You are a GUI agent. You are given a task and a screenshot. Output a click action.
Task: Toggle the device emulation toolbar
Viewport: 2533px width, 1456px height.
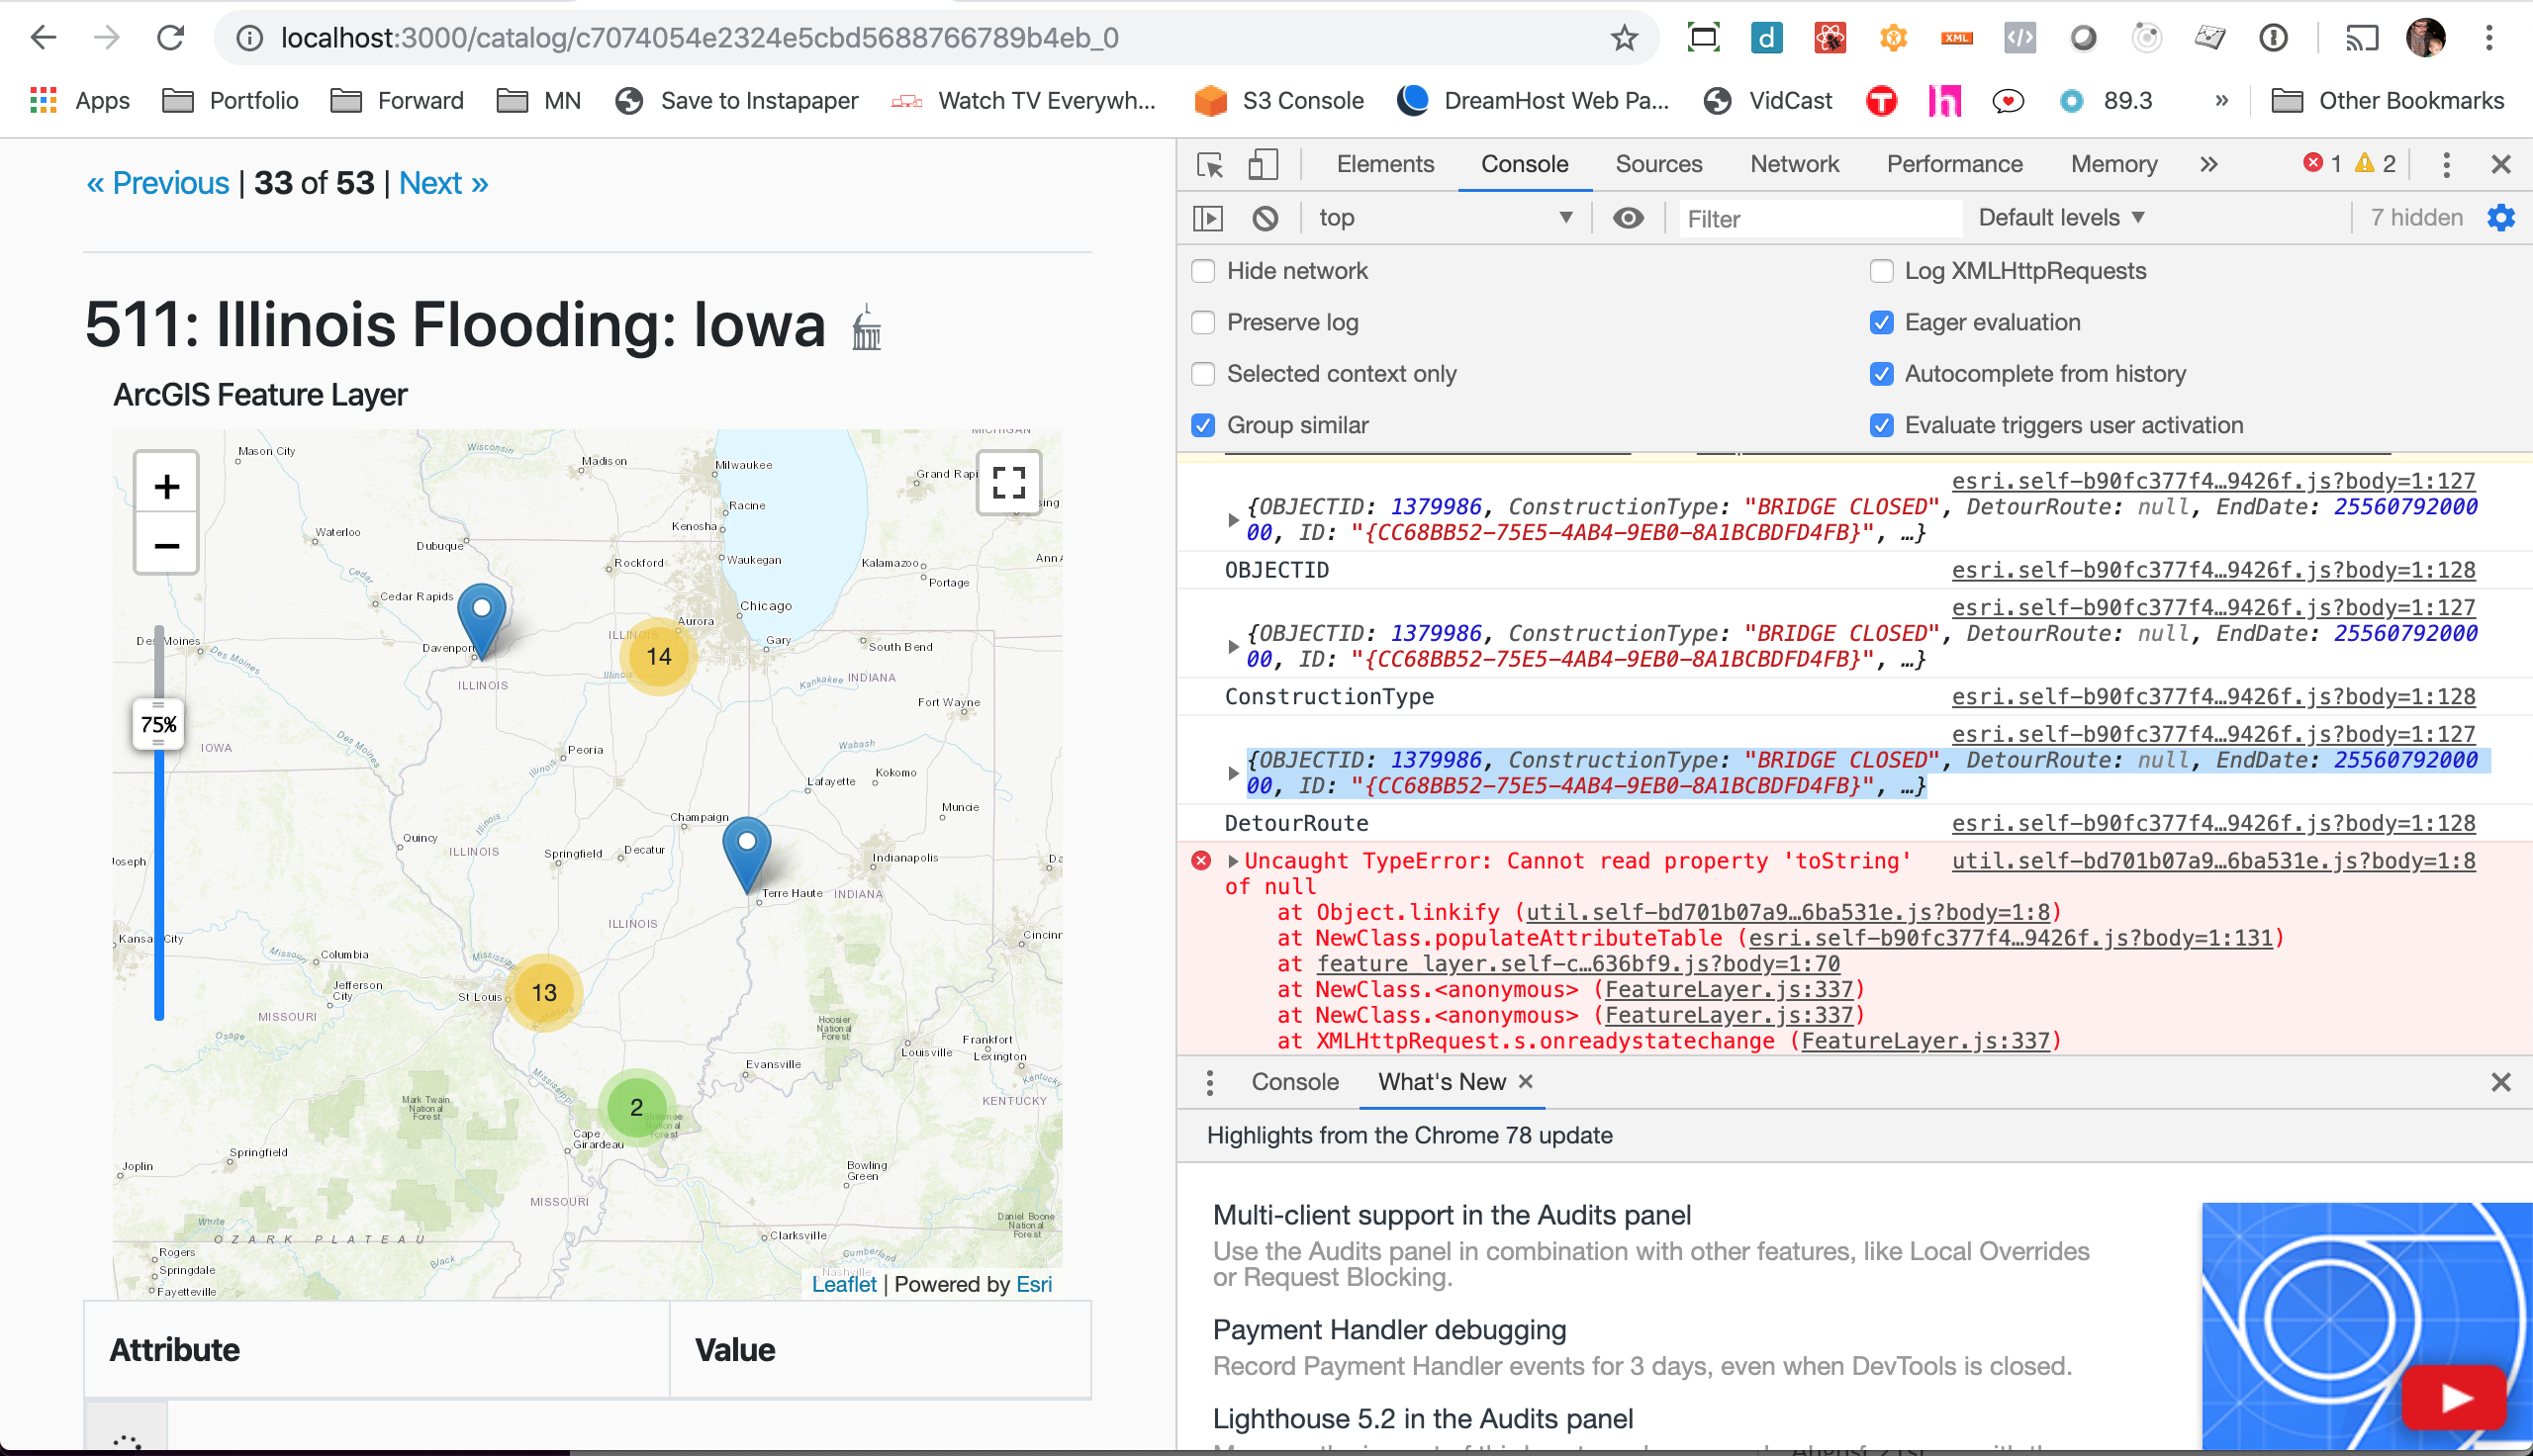pos(1262,165)
